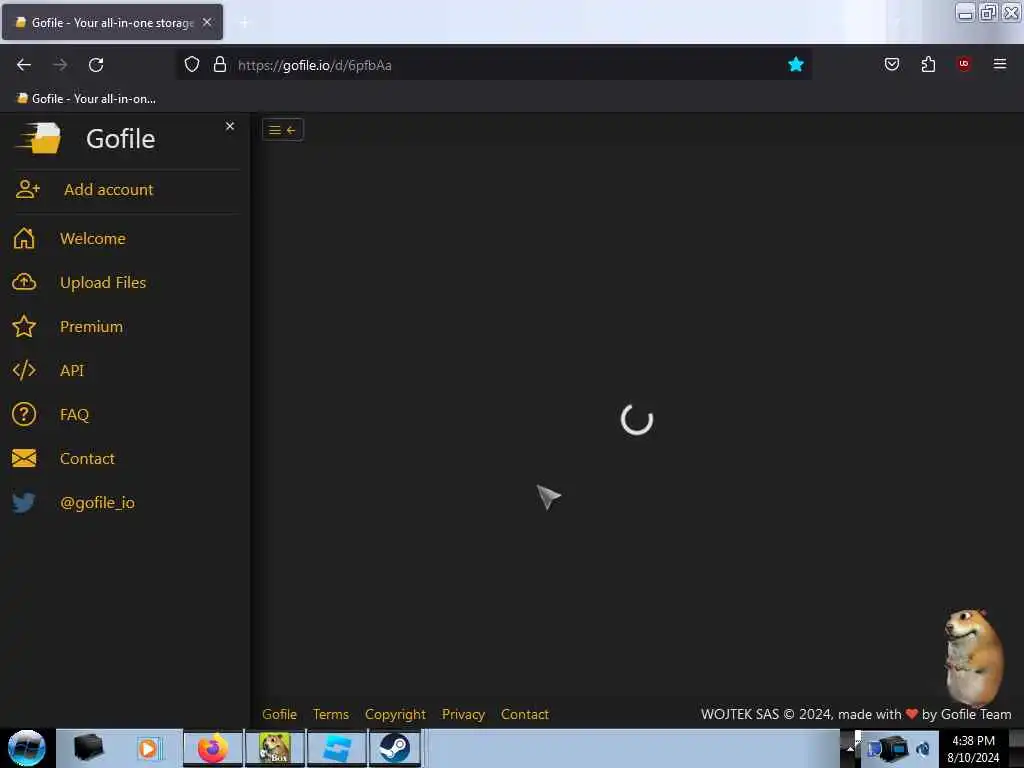Open the Premium page
The height and width of the screenshot is (768, 1024).
click(91, 326)
